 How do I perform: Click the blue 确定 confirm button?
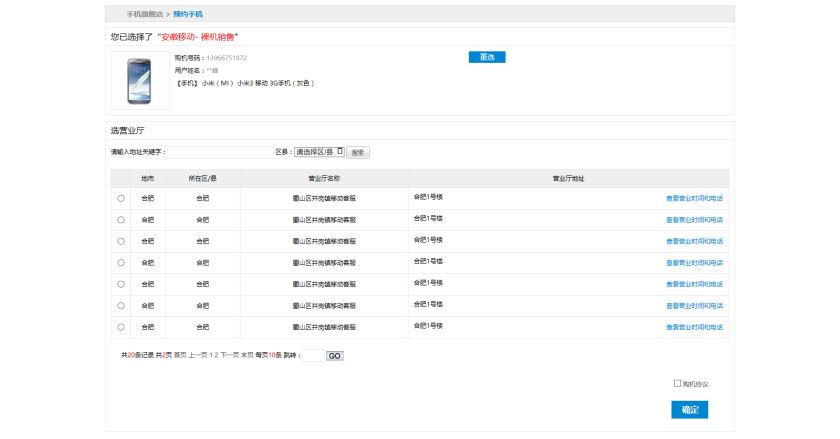(689, 410)
